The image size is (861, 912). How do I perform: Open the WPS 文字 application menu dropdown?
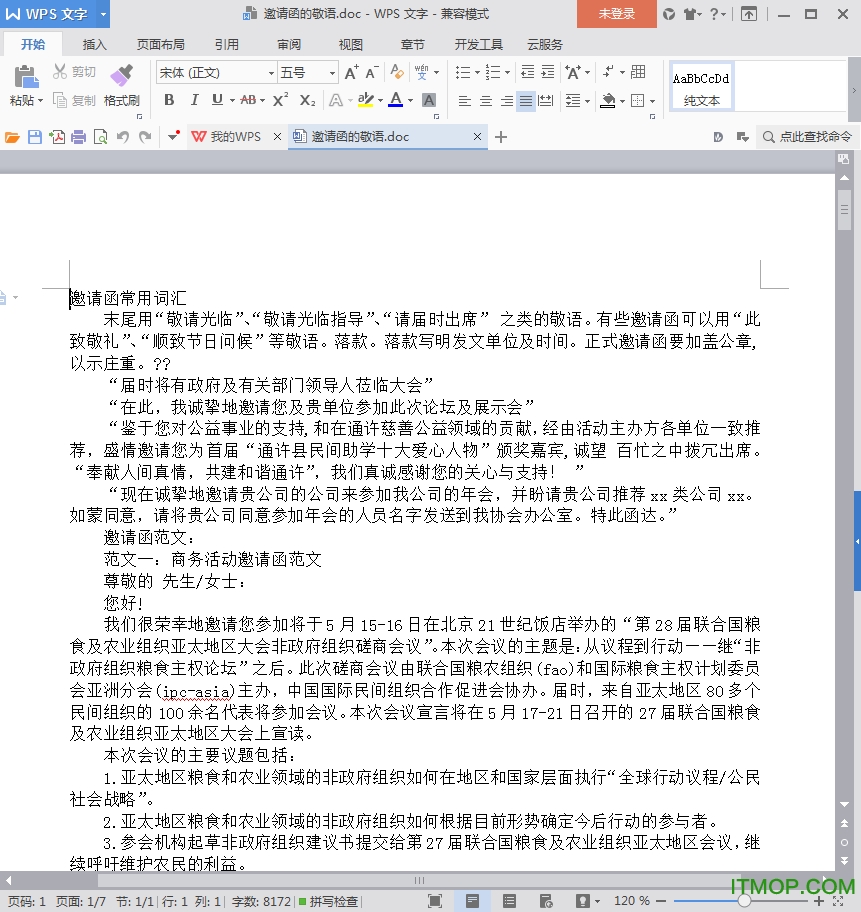[x=103, y=14]
